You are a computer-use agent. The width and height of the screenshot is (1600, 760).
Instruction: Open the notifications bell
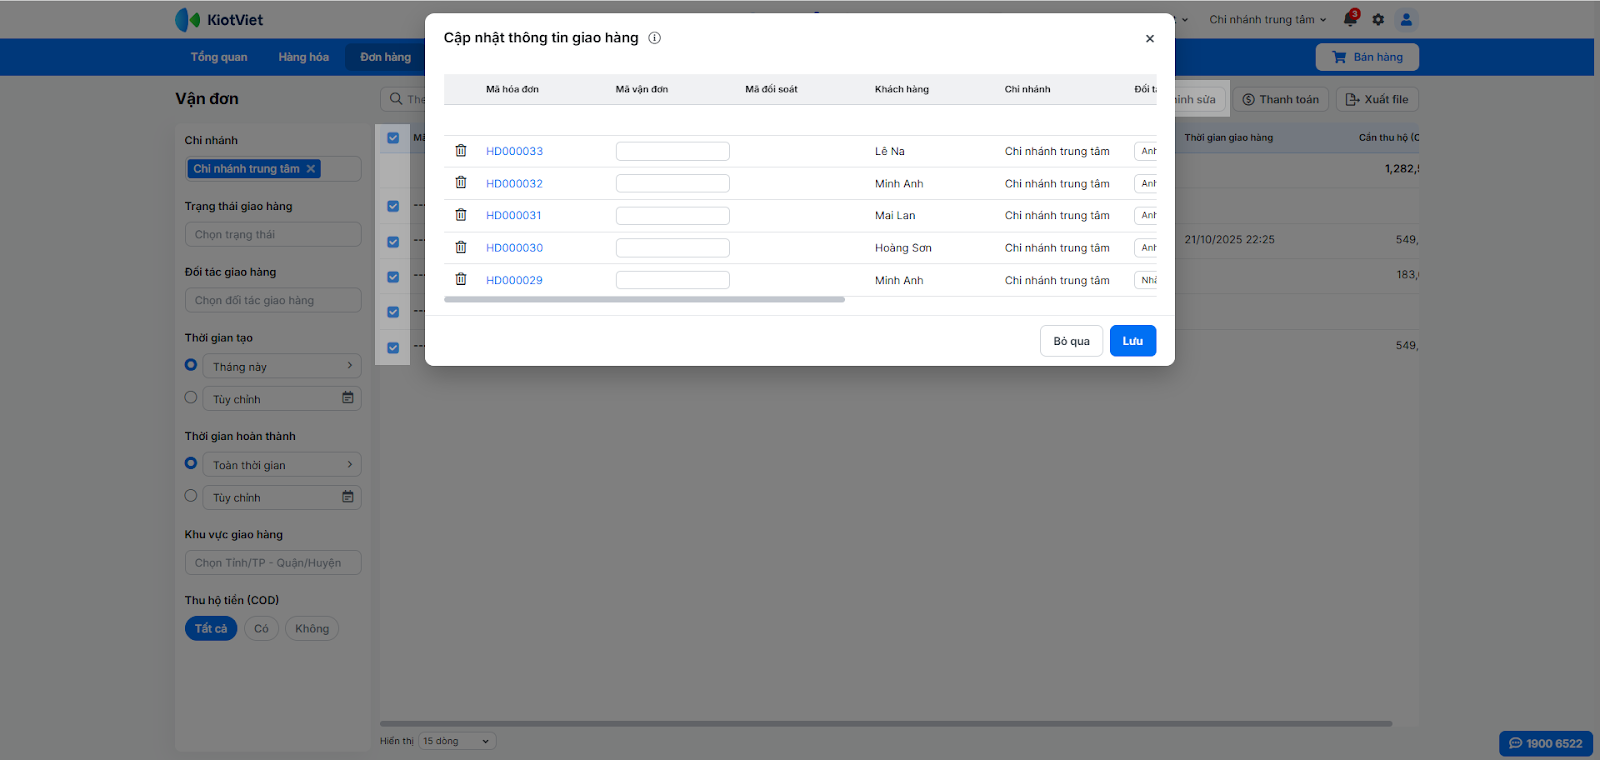click(x=1350, y=19)
